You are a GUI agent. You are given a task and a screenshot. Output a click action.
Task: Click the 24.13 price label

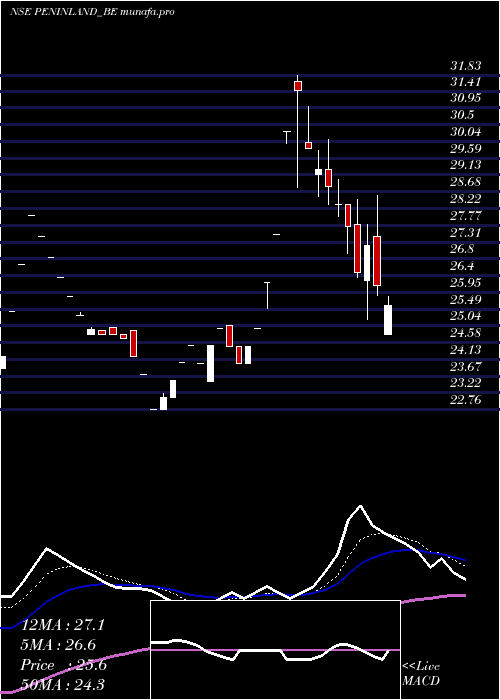[x=466, y=350]
